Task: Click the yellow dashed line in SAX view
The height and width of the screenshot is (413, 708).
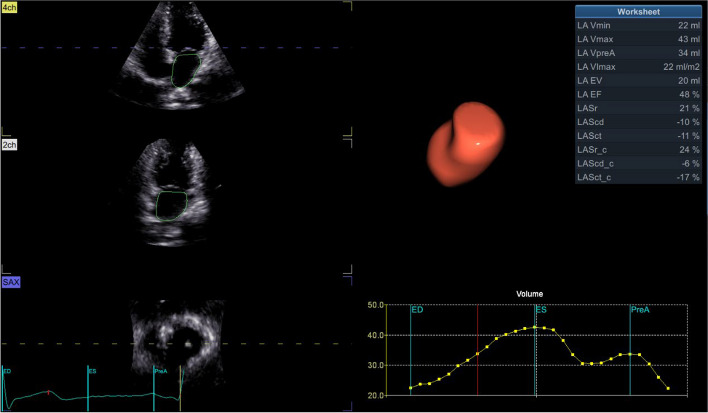Action: 176,344
